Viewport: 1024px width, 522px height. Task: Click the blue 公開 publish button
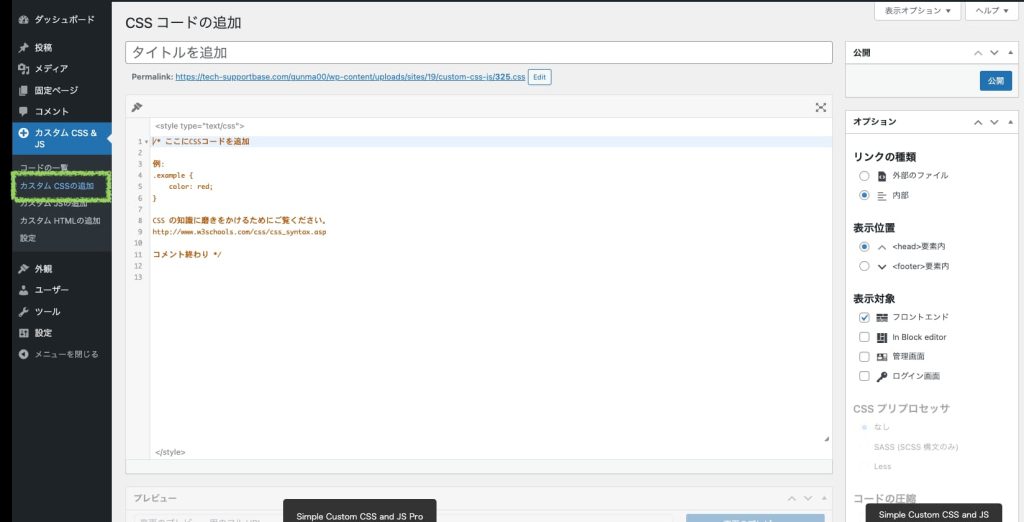click(x=995, y=81)
